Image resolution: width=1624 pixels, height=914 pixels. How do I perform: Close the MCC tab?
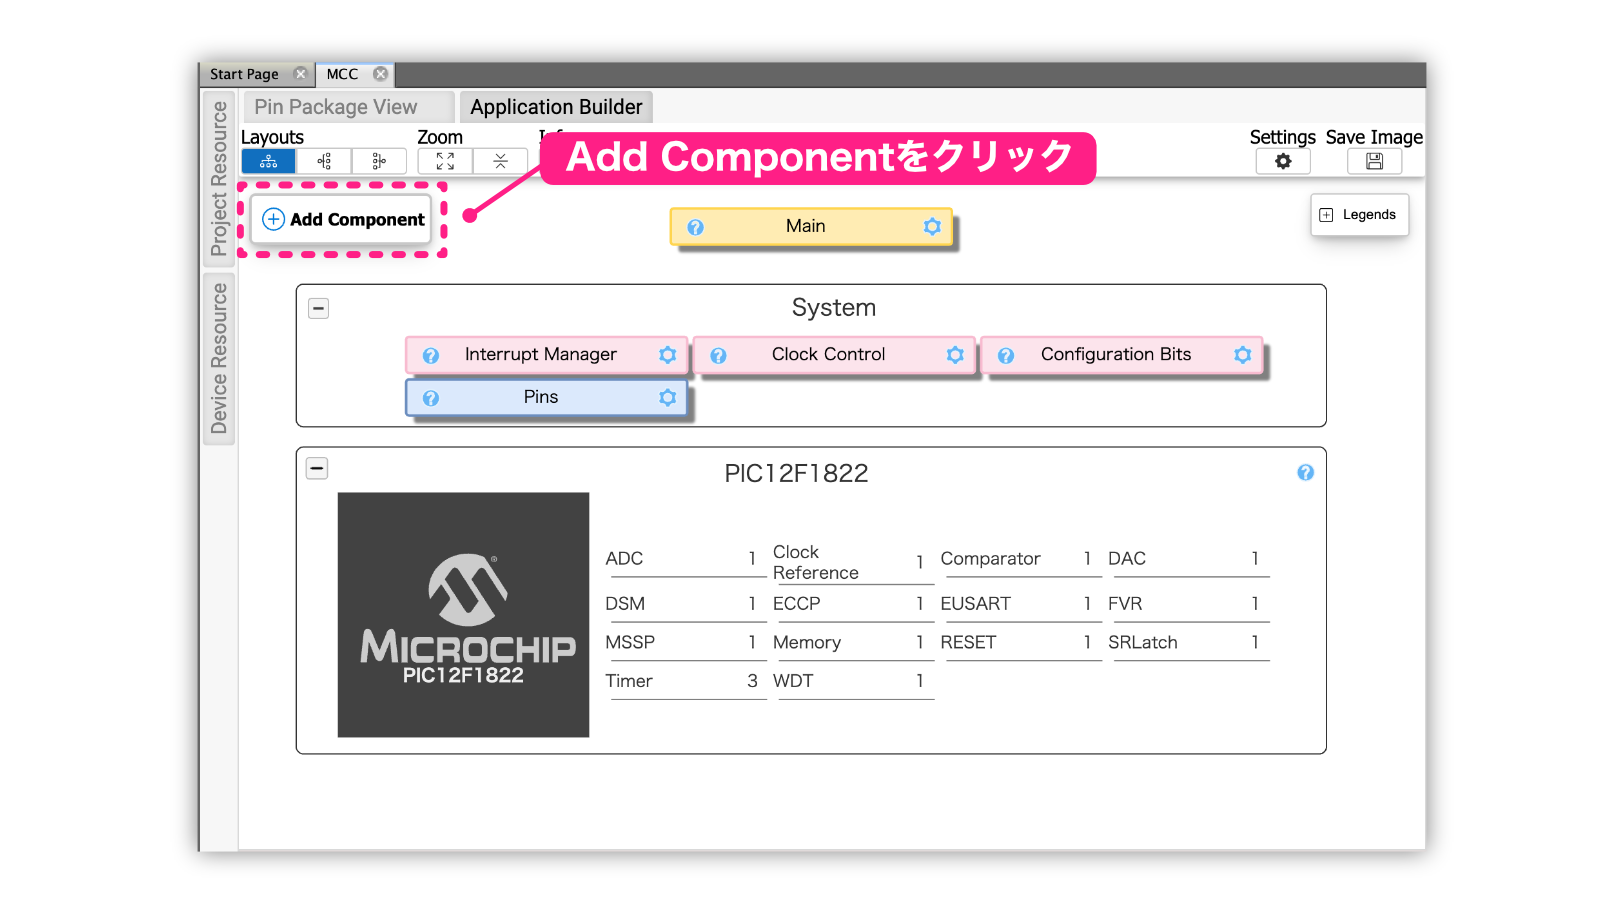[380, 74]
